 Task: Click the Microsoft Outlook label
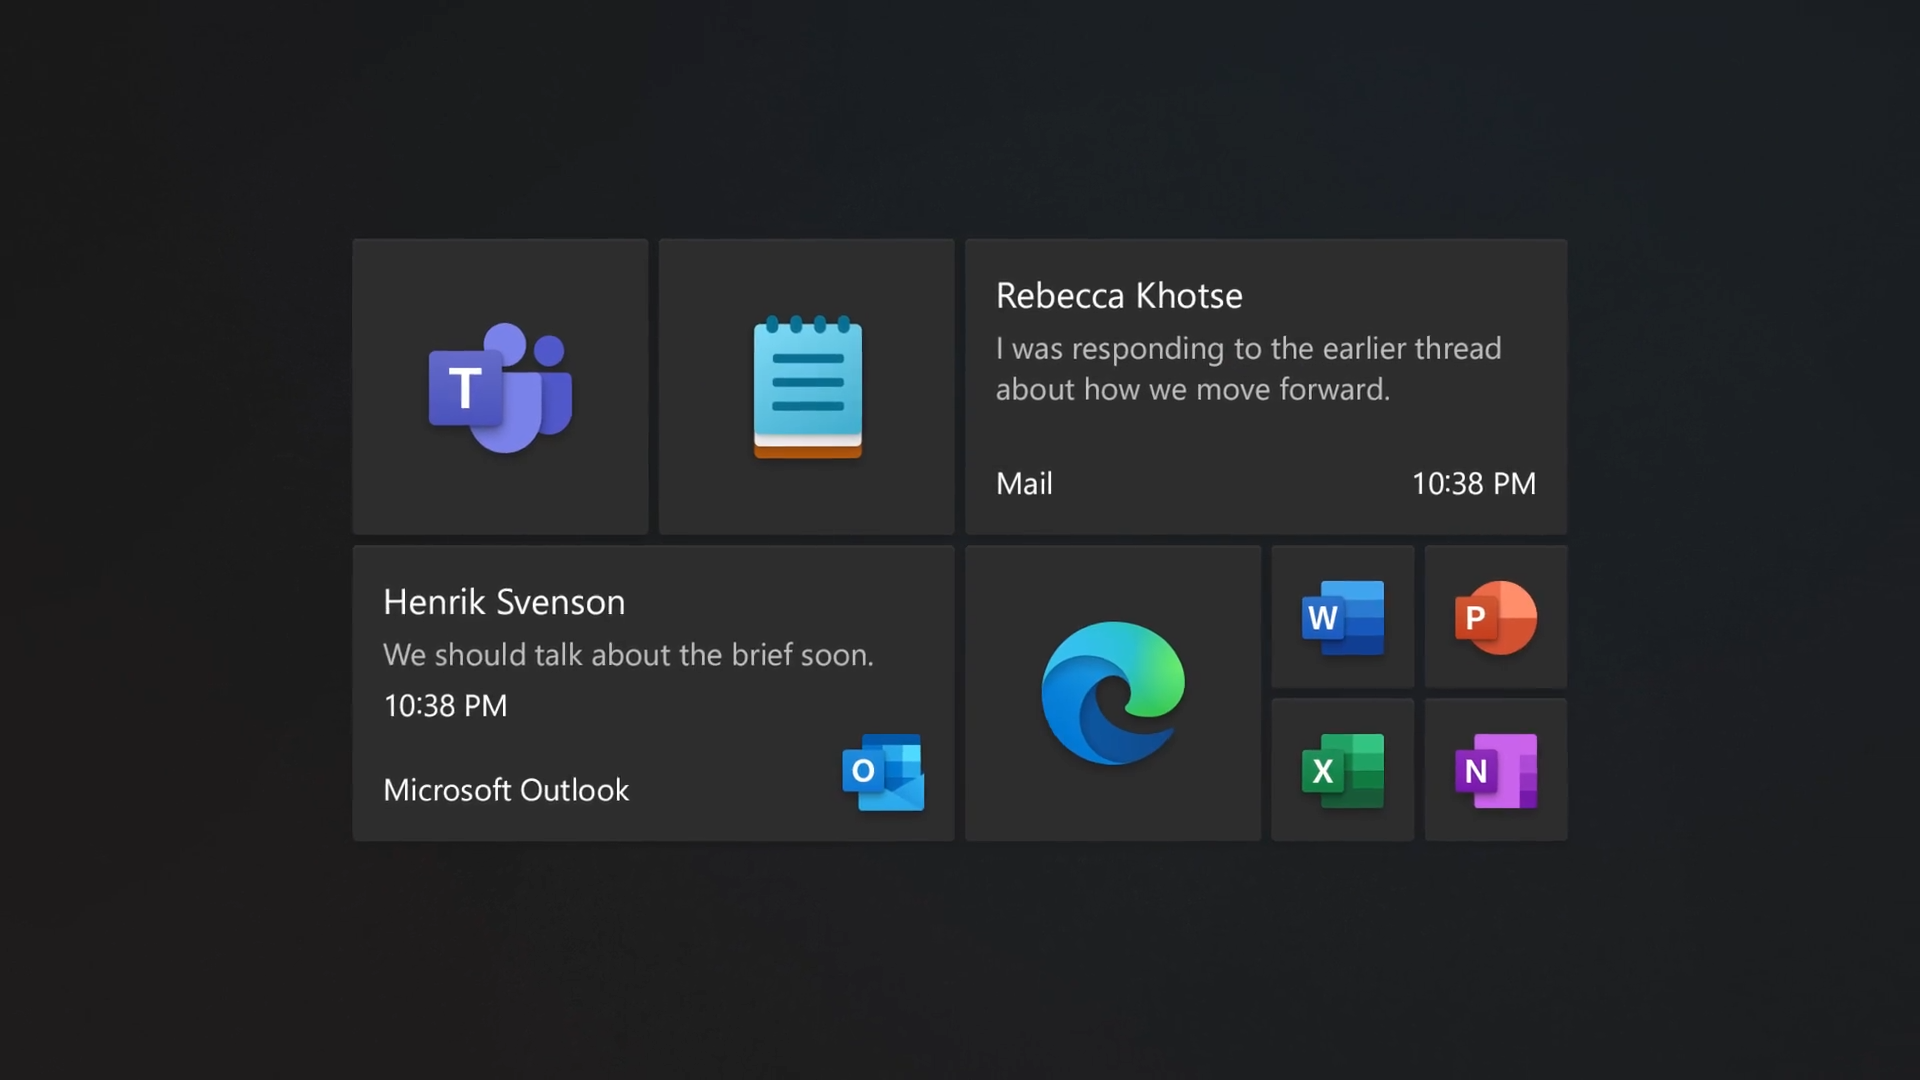point(506,789)
